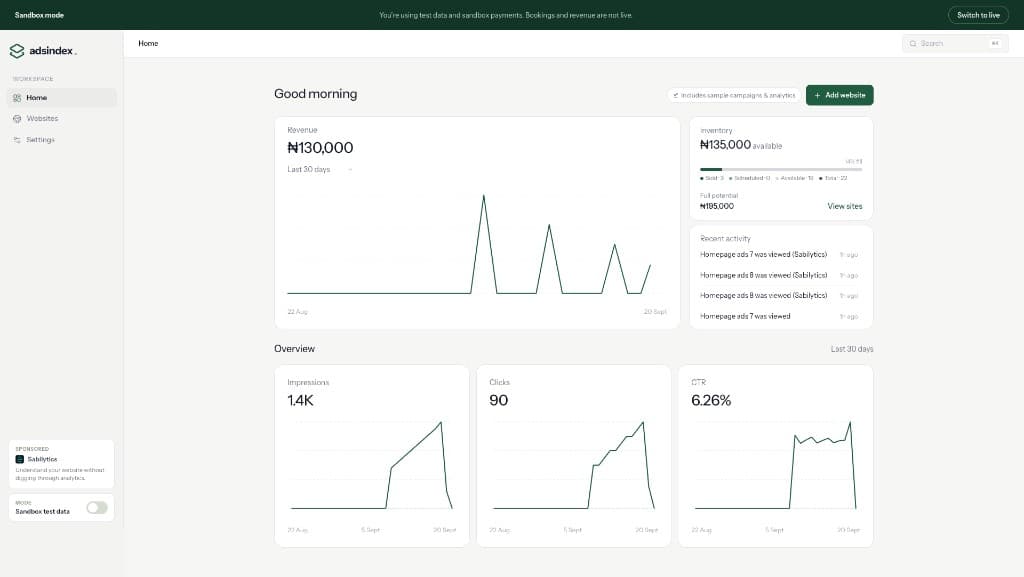Click the Good morning heading
1024x577 pixels.
[x=315, y=94]
